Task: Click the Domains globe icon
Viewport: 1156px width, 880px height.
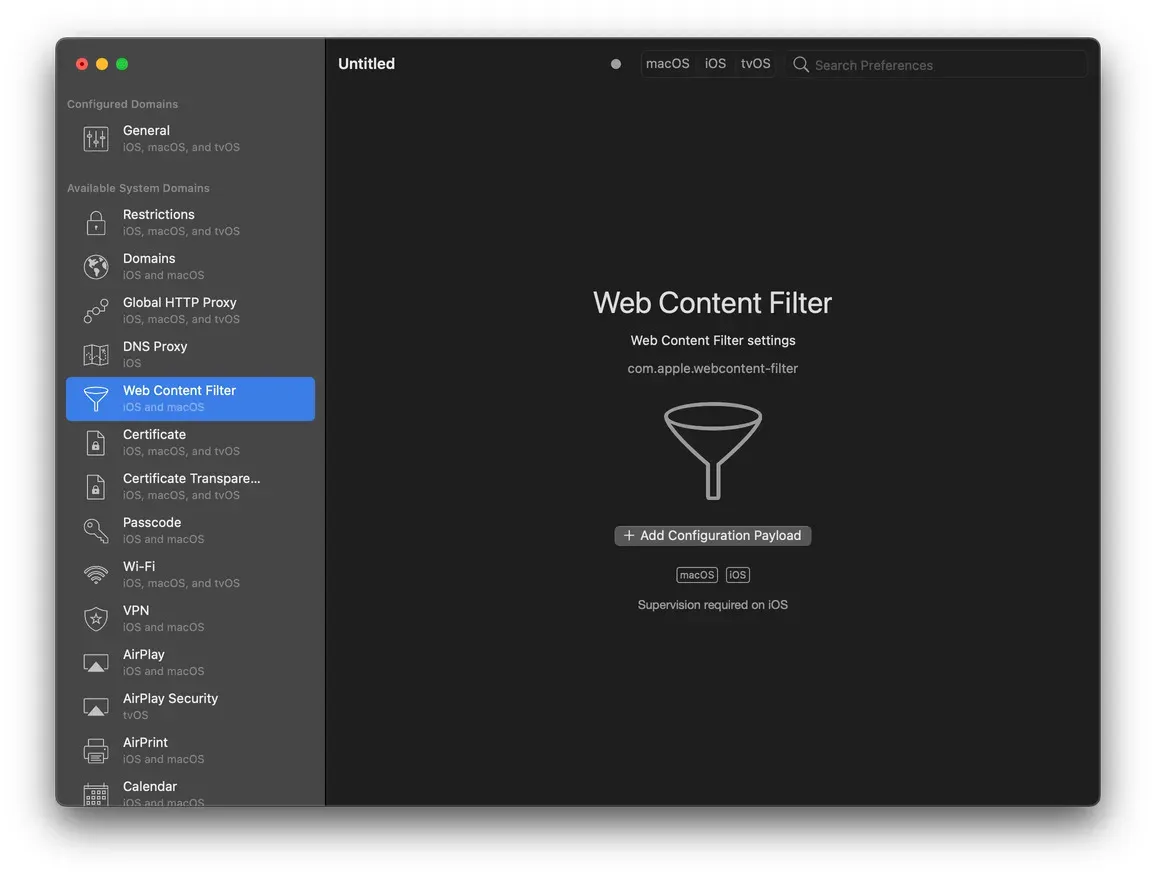Action: pos(95,266)
